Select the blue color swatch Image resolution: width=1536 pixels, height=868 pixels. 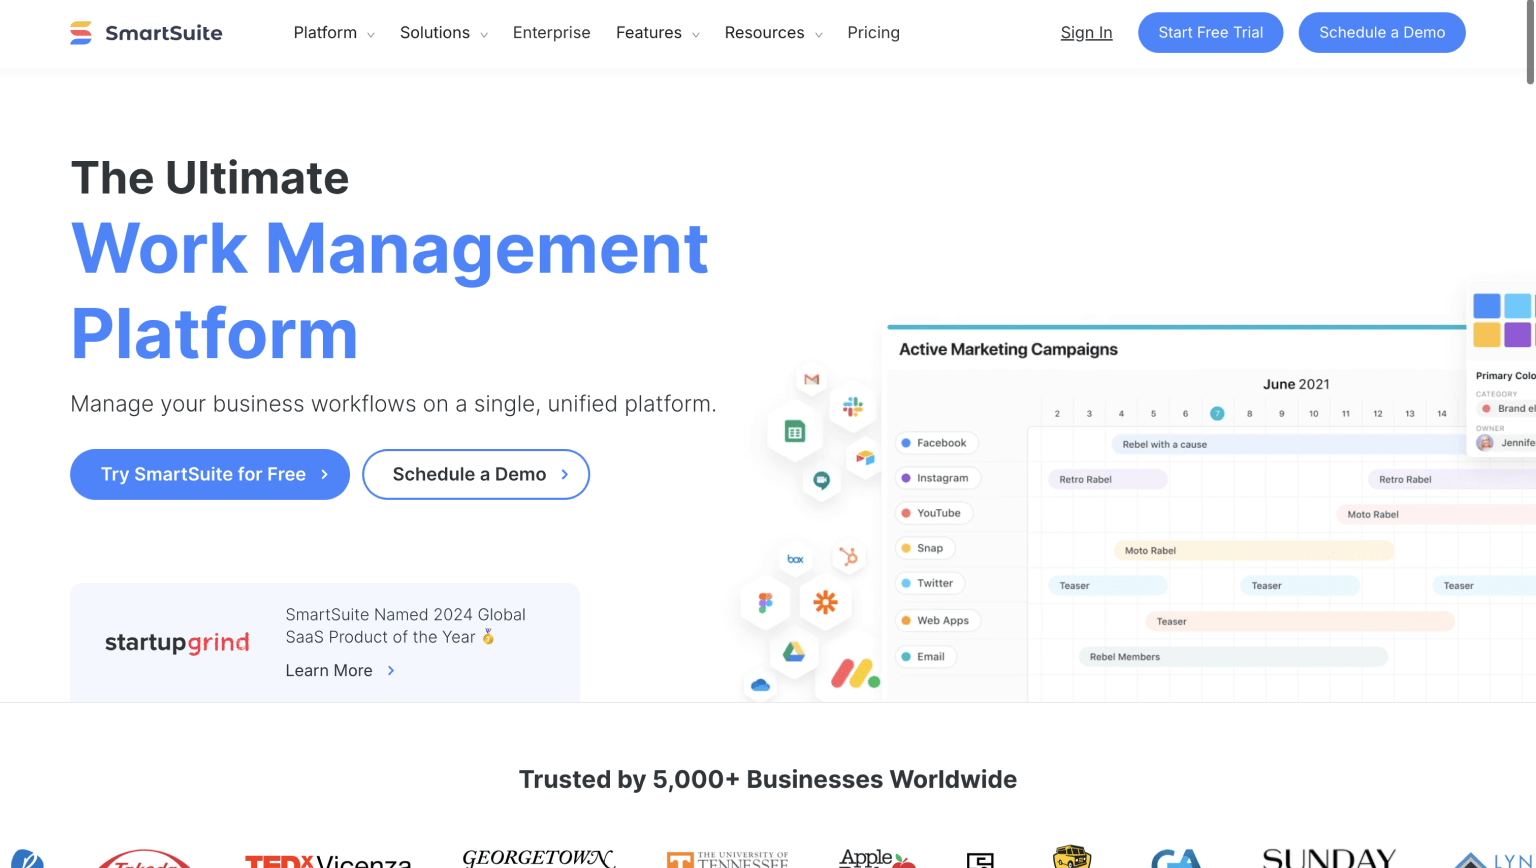tap(1487, 306)
